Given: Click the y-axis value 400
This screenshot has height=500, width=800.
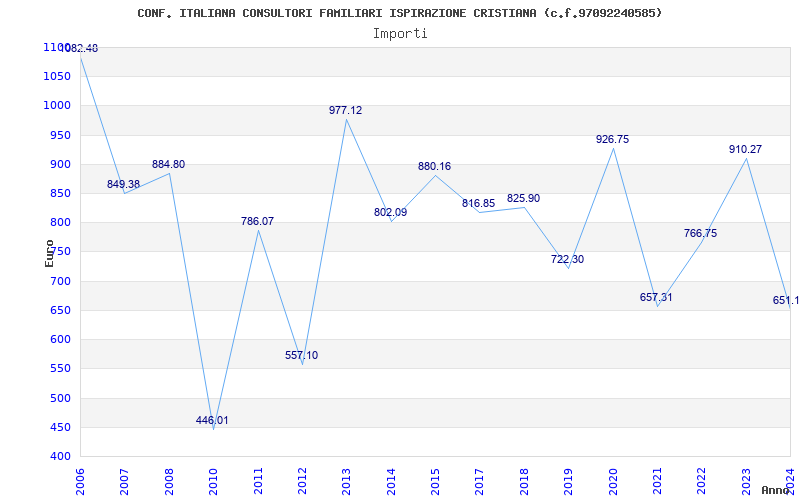Looking at the screenshot, I should (60, 457).
